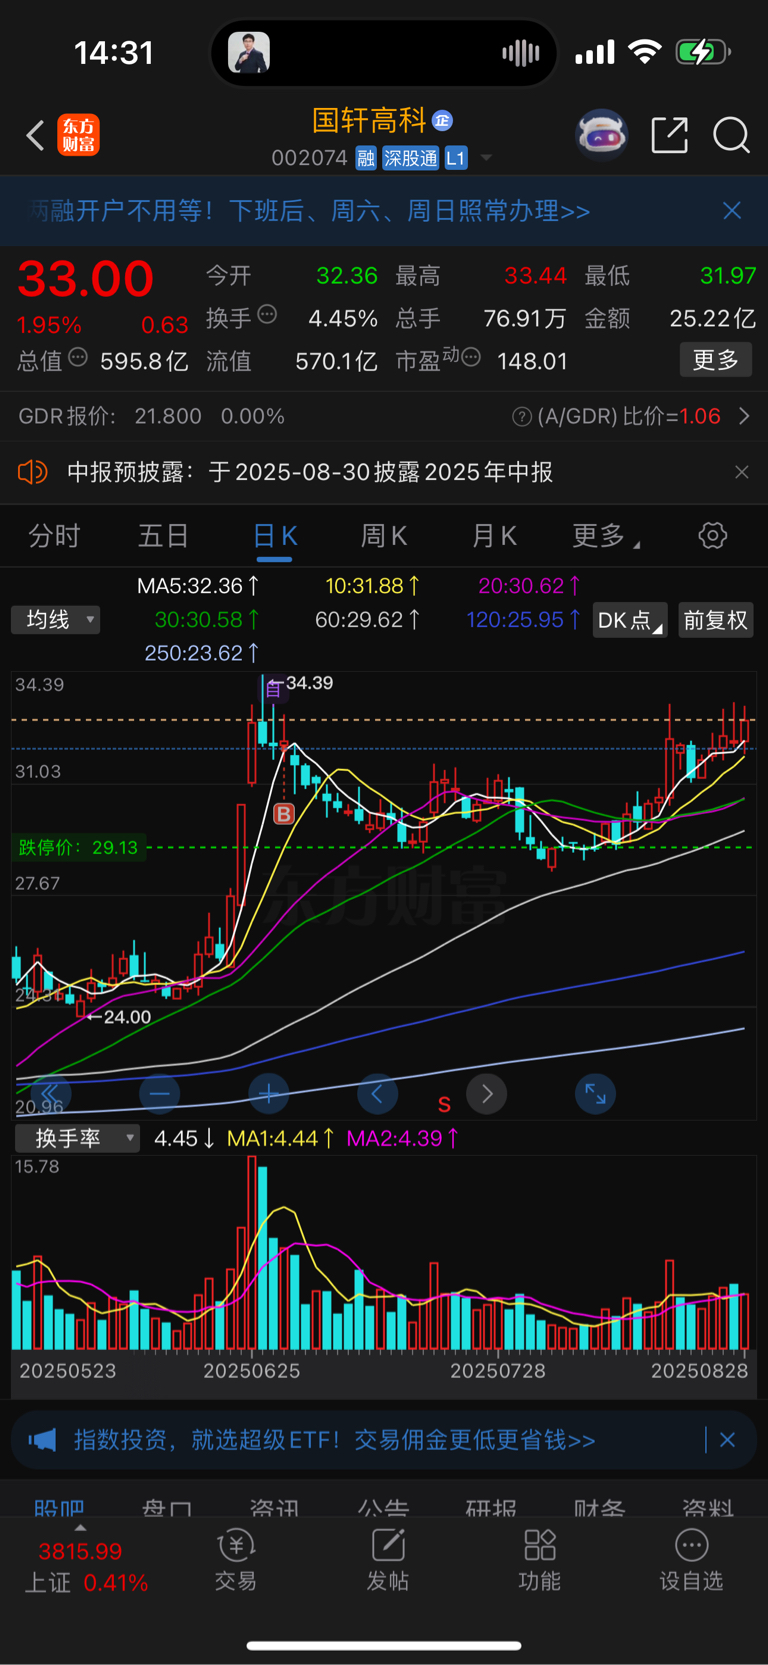Open the 发帖 post icon

(388, 1560)
